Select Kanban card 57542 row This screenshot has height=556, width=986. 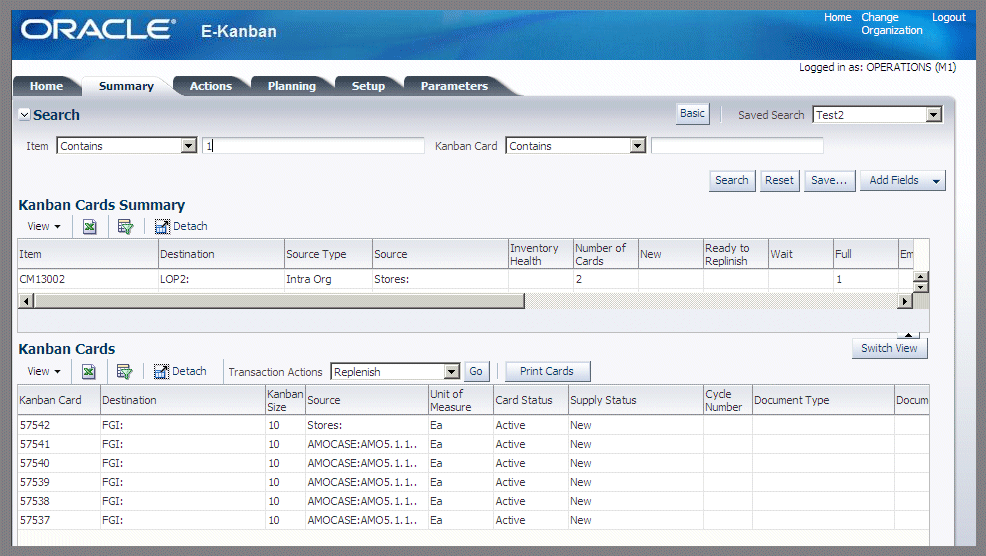[x=474, y=425]
